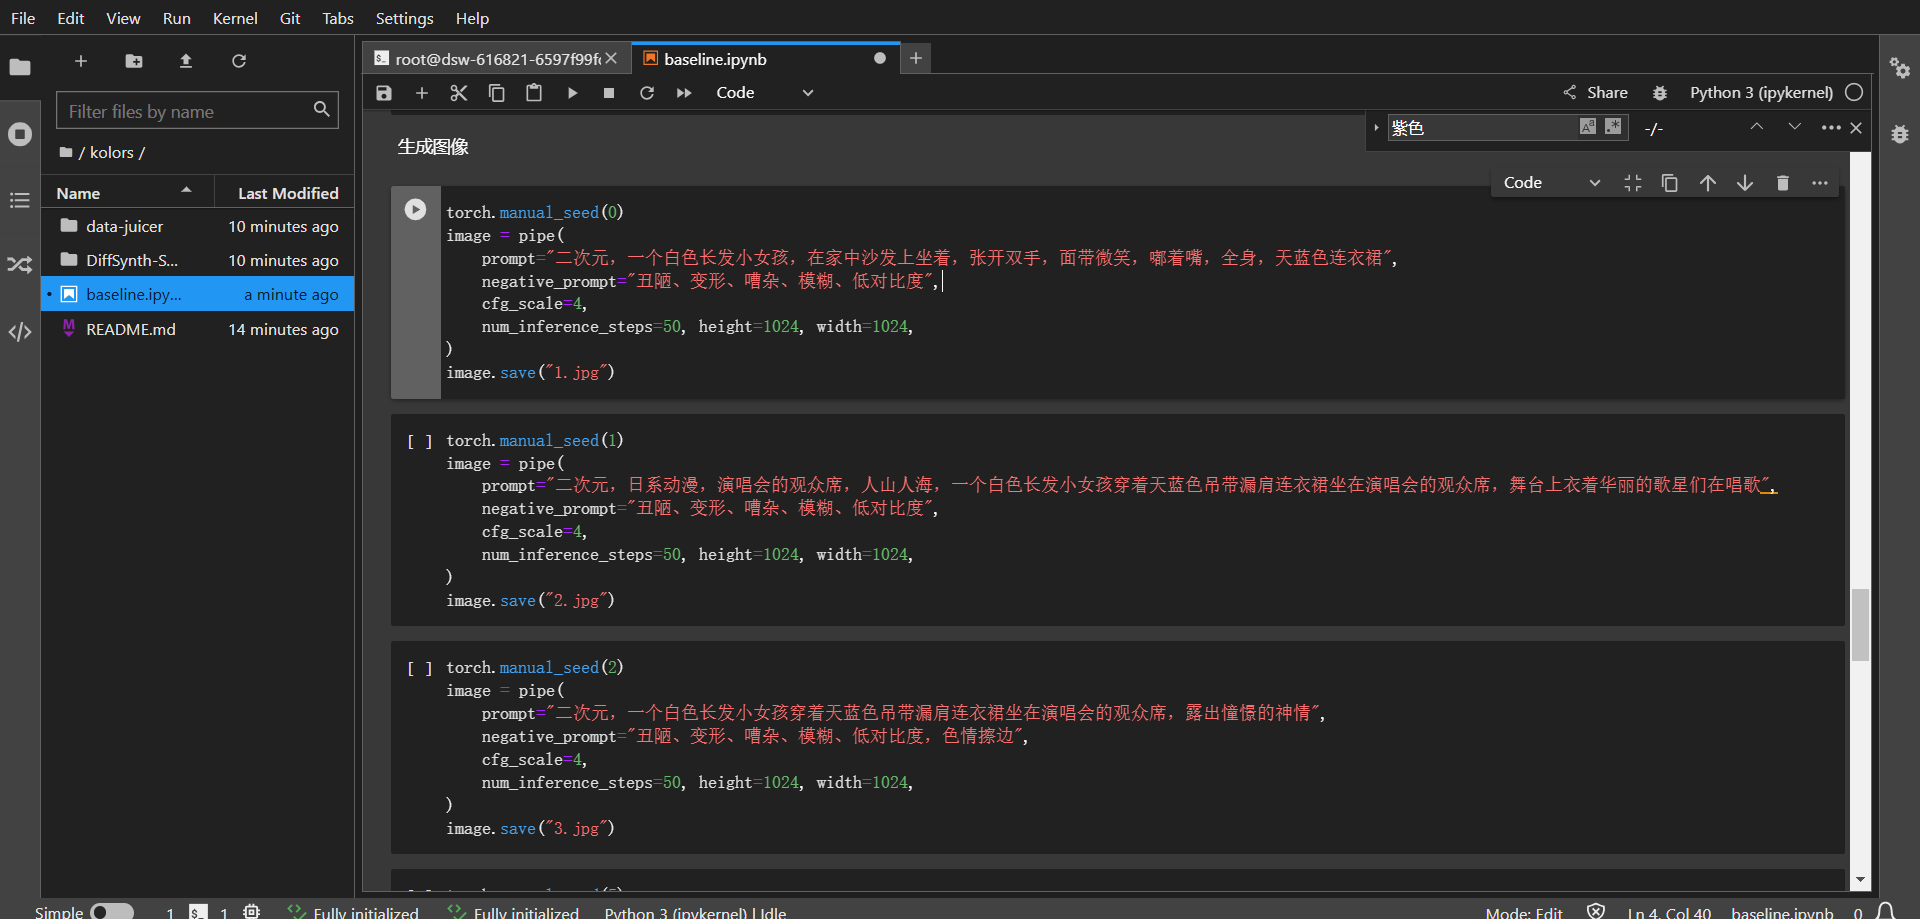The height and width of the screenshot is (919, 1920).
Task: Open the data-juicer folder
Action: [x=198, y=227]
